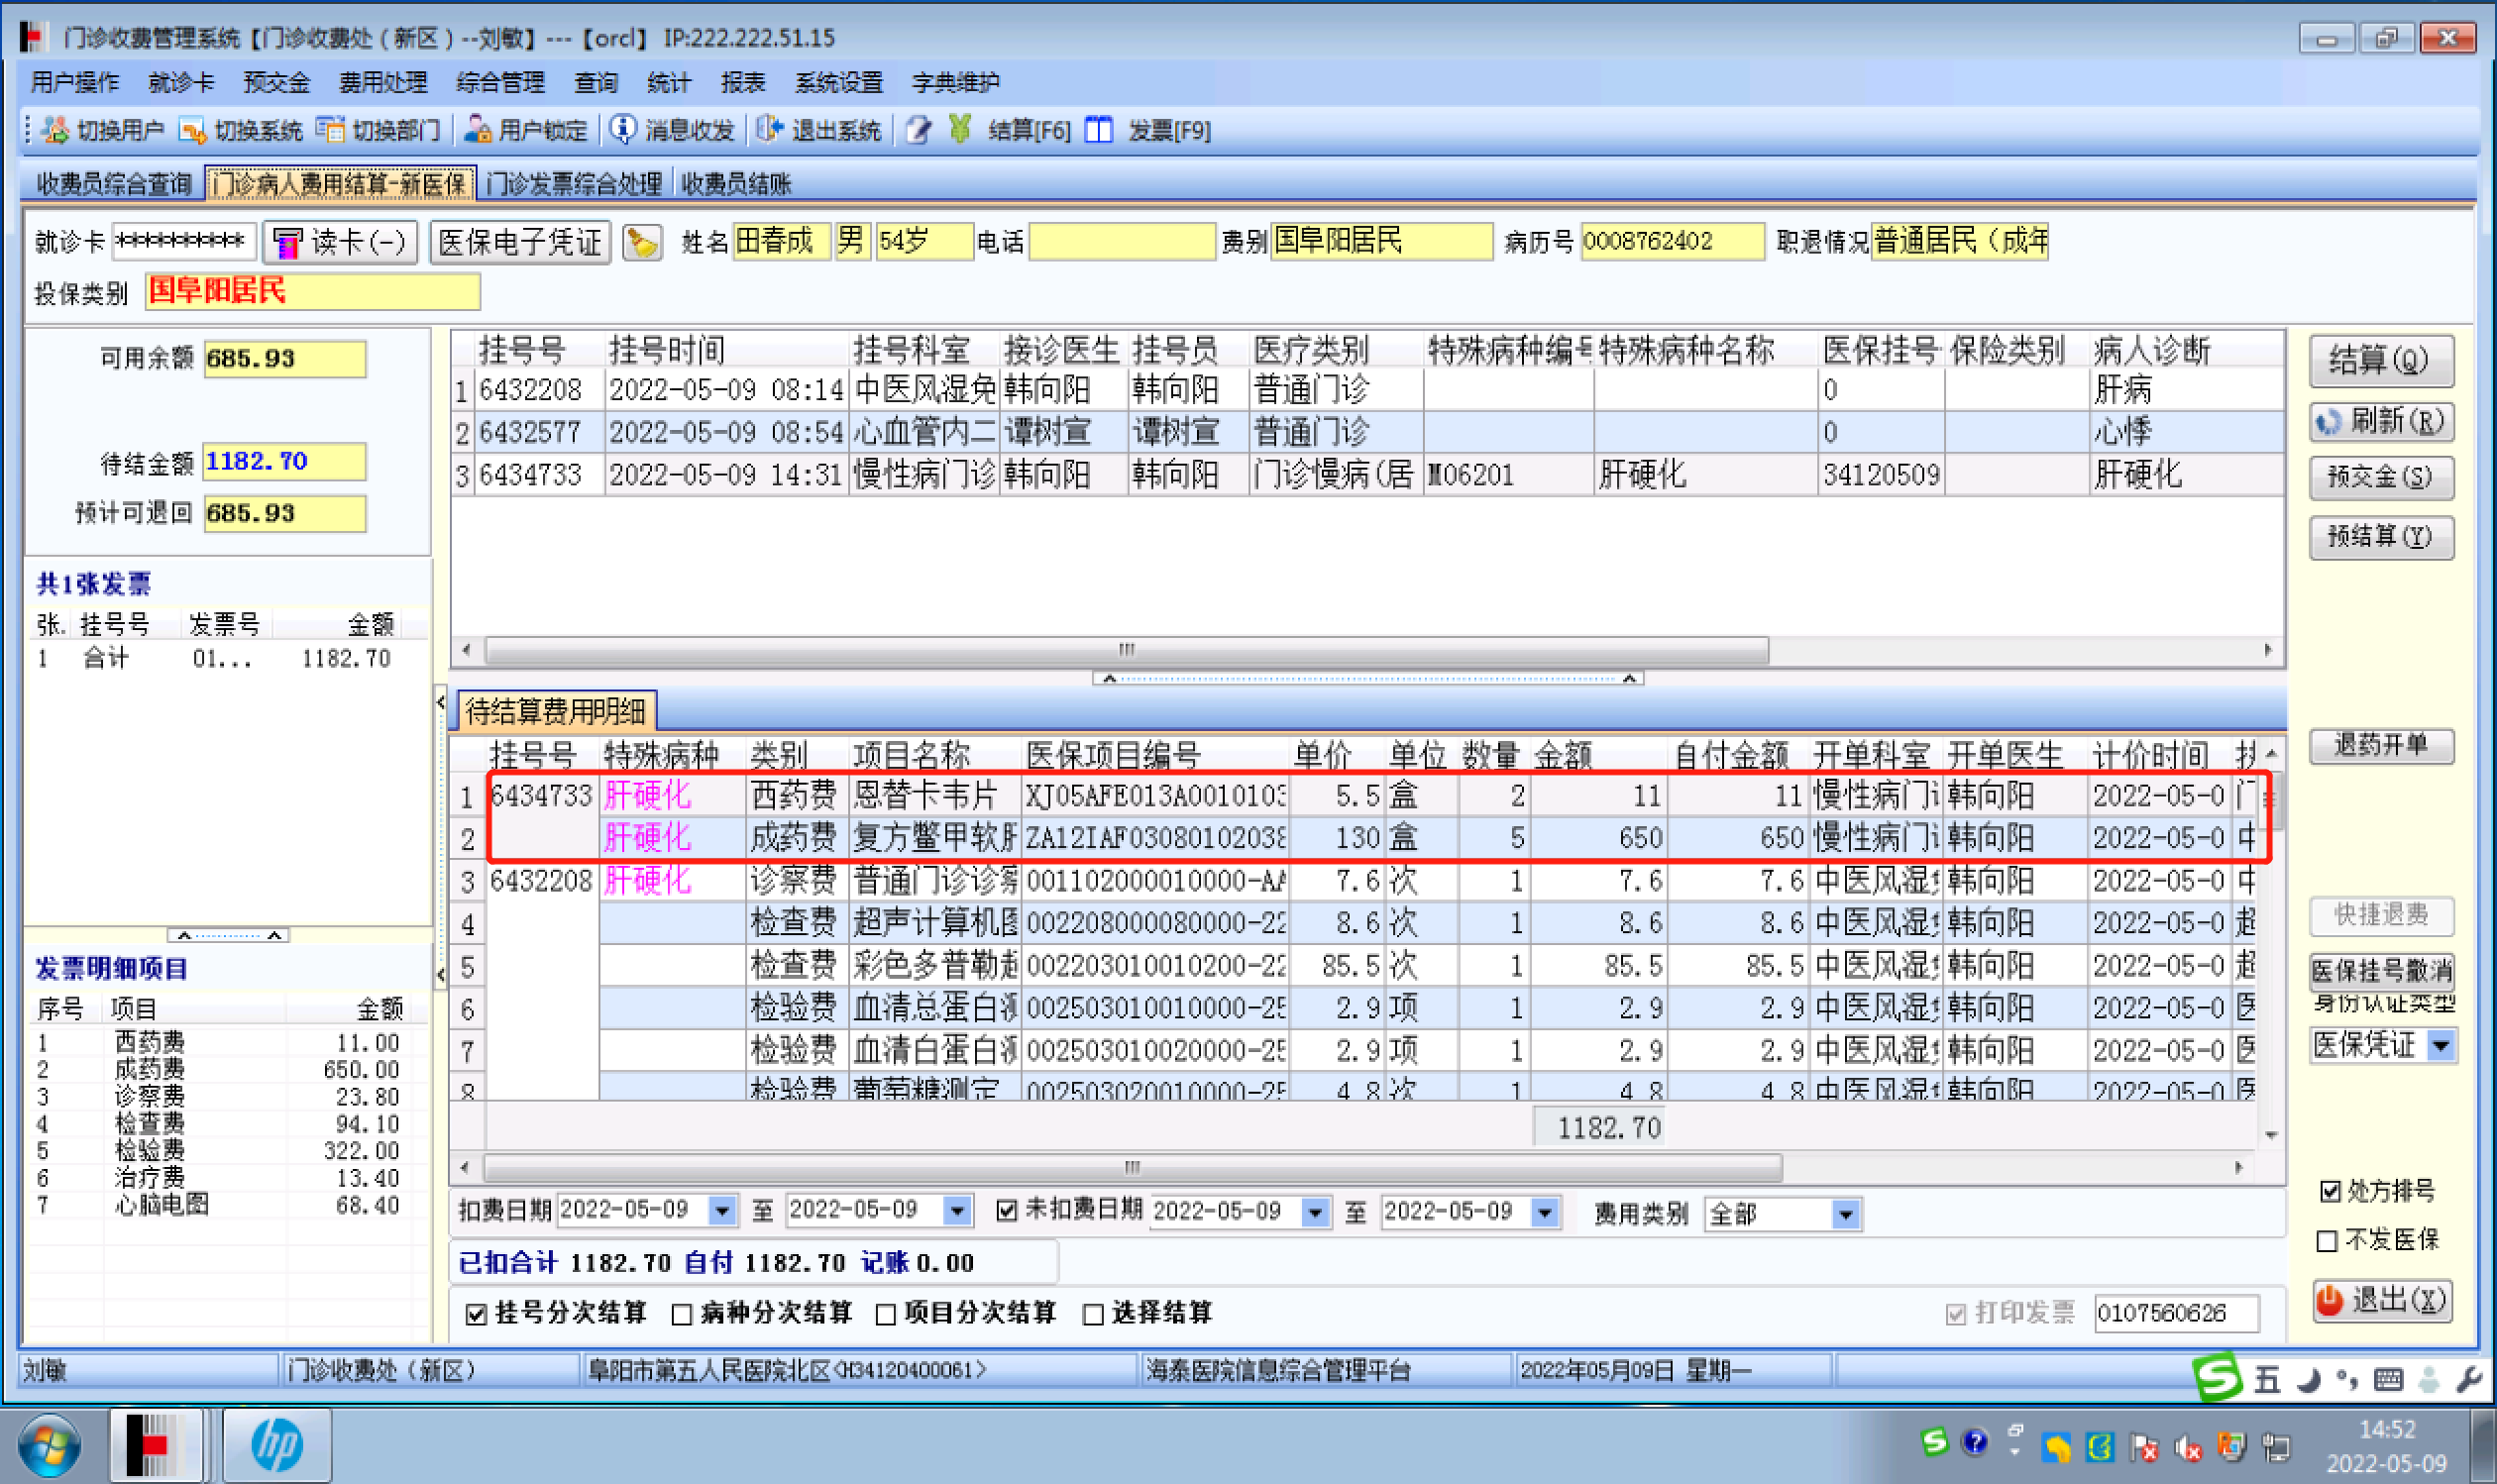Open the 扣费日期 start date dropdown
Screen dimensions: 2497x1484
[722, 1212]
